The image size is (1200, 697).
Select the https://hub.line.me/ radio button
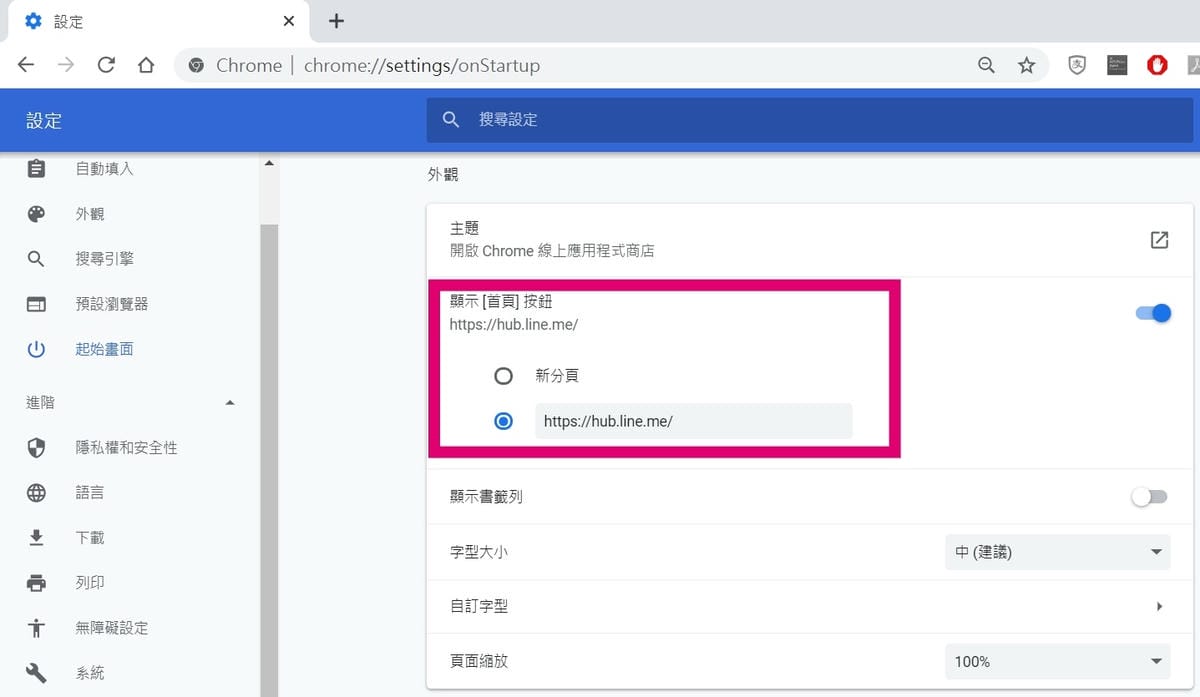point(503,421)
